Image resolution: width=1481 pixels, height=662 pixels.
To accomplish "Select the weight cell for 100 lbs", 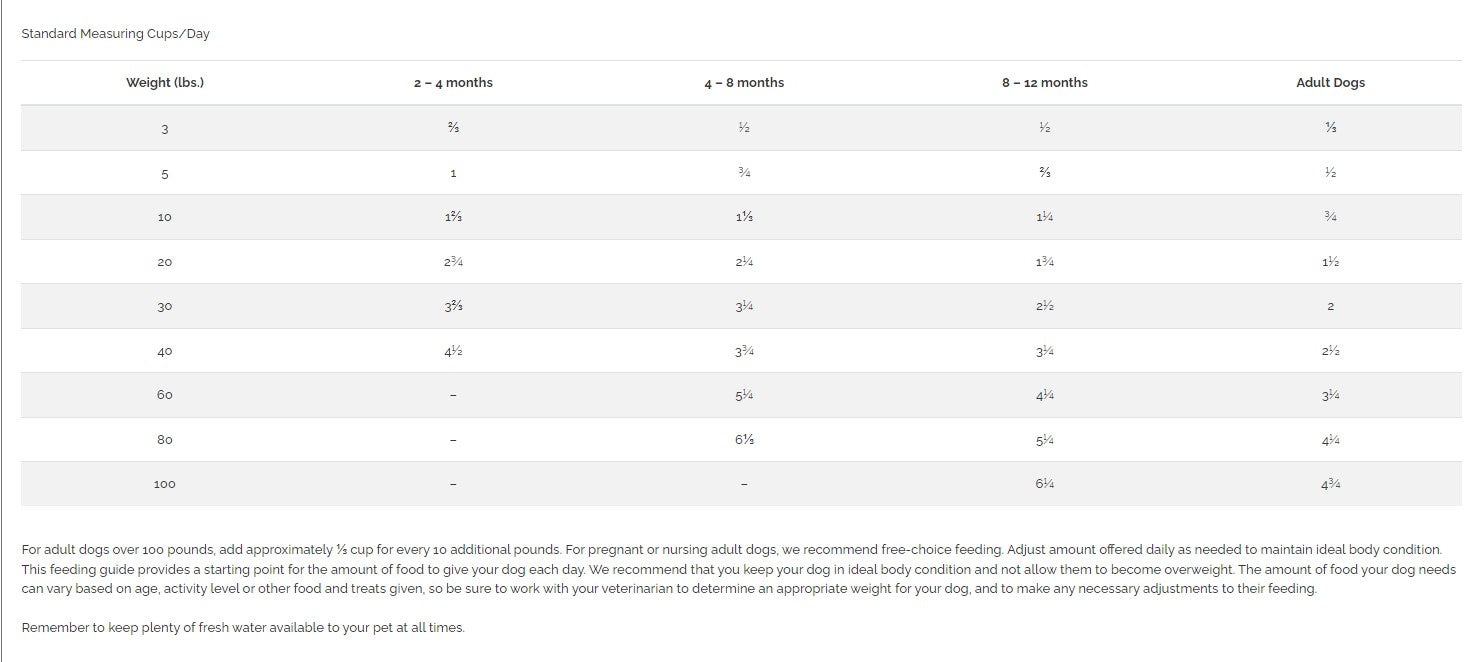I will pos(165,484).
